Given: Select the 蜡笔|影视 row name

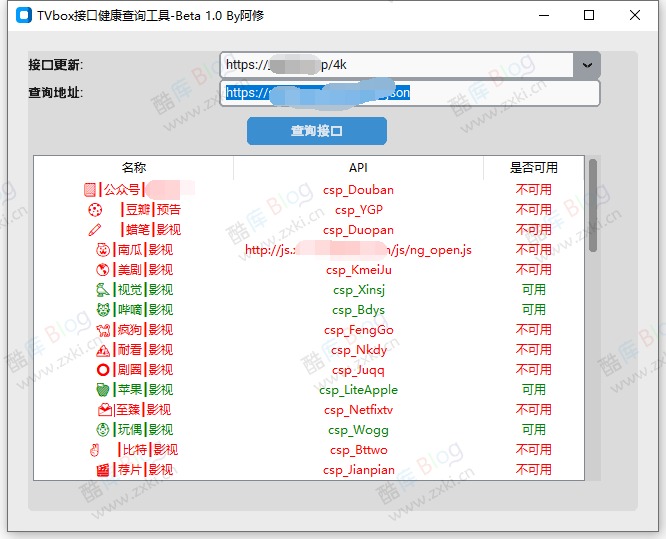Looking at the screenshot, I should (x=151, y=230).
